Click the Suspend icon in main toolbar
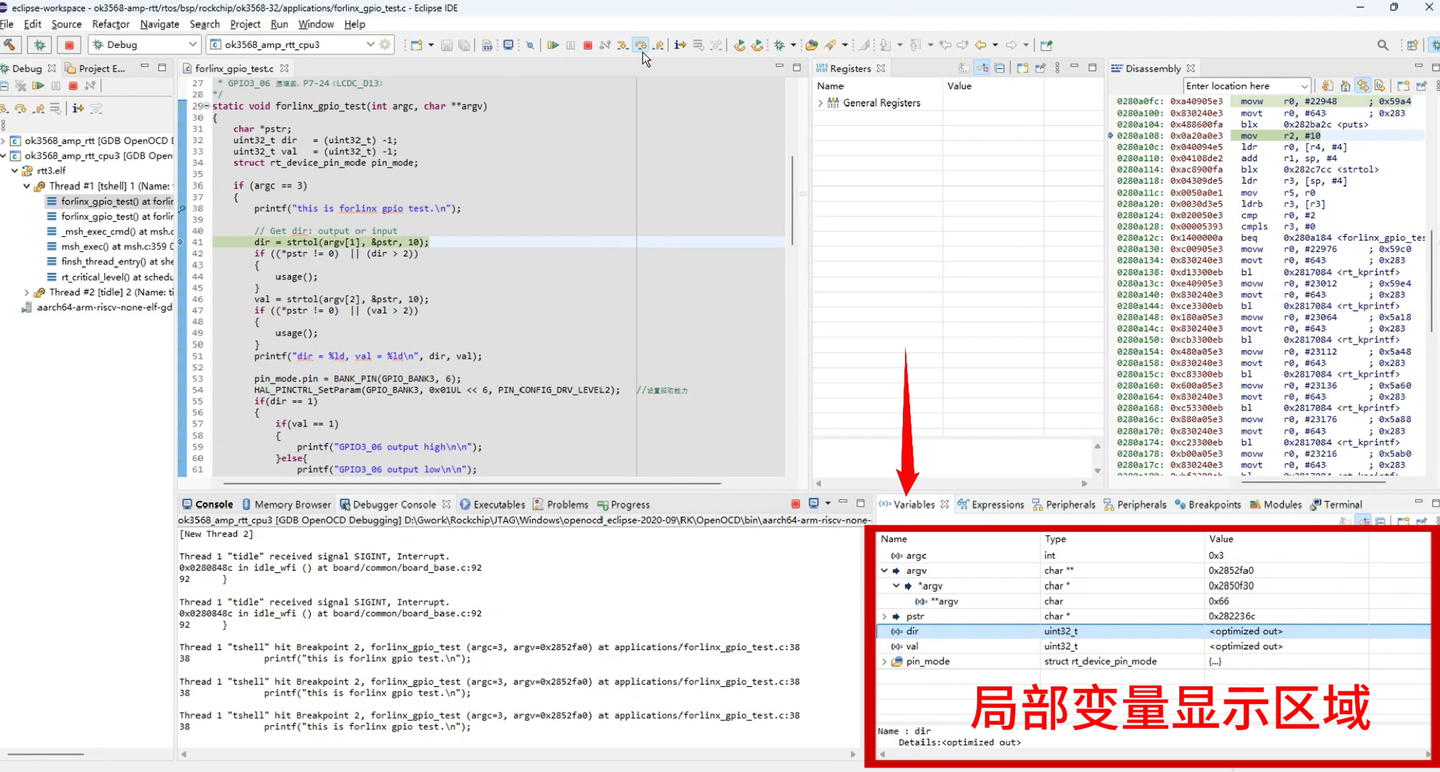 tap(570, 45)
